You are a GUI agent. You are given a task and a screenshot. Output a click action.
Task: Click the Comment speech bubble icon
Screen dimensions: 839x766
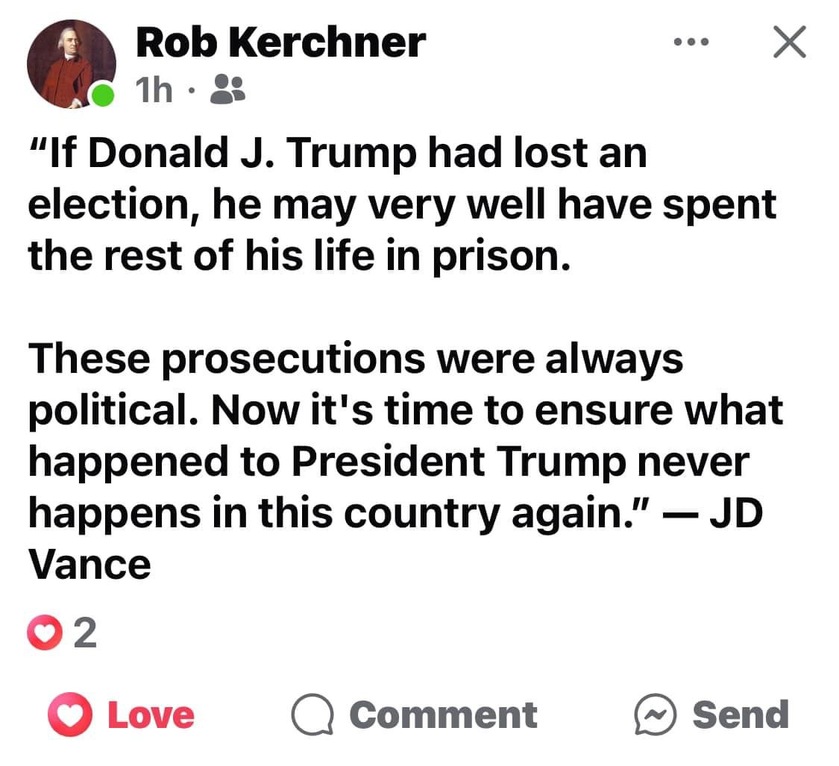click(312, 714)
